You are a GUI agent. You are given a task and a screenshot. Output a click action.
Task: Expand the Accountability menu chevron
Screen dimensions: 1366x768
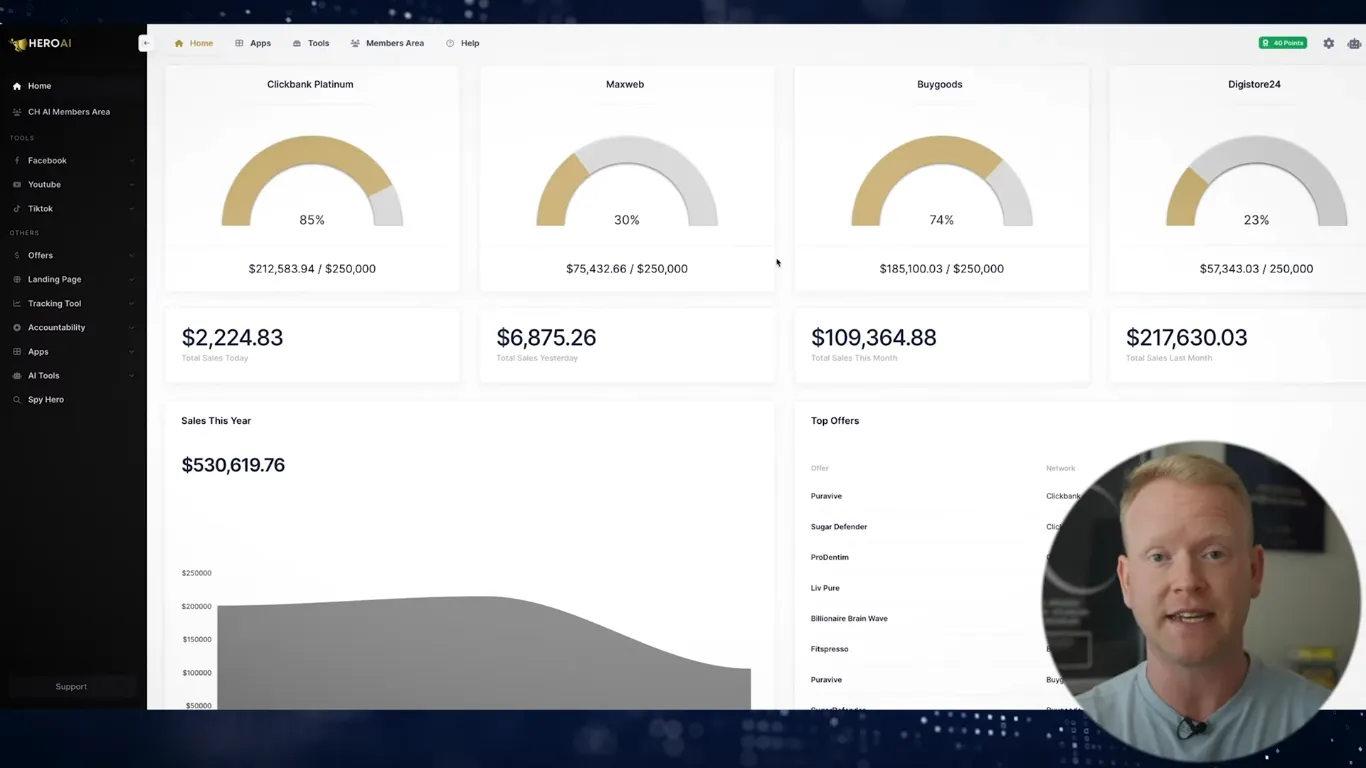(x=132, y=327)
